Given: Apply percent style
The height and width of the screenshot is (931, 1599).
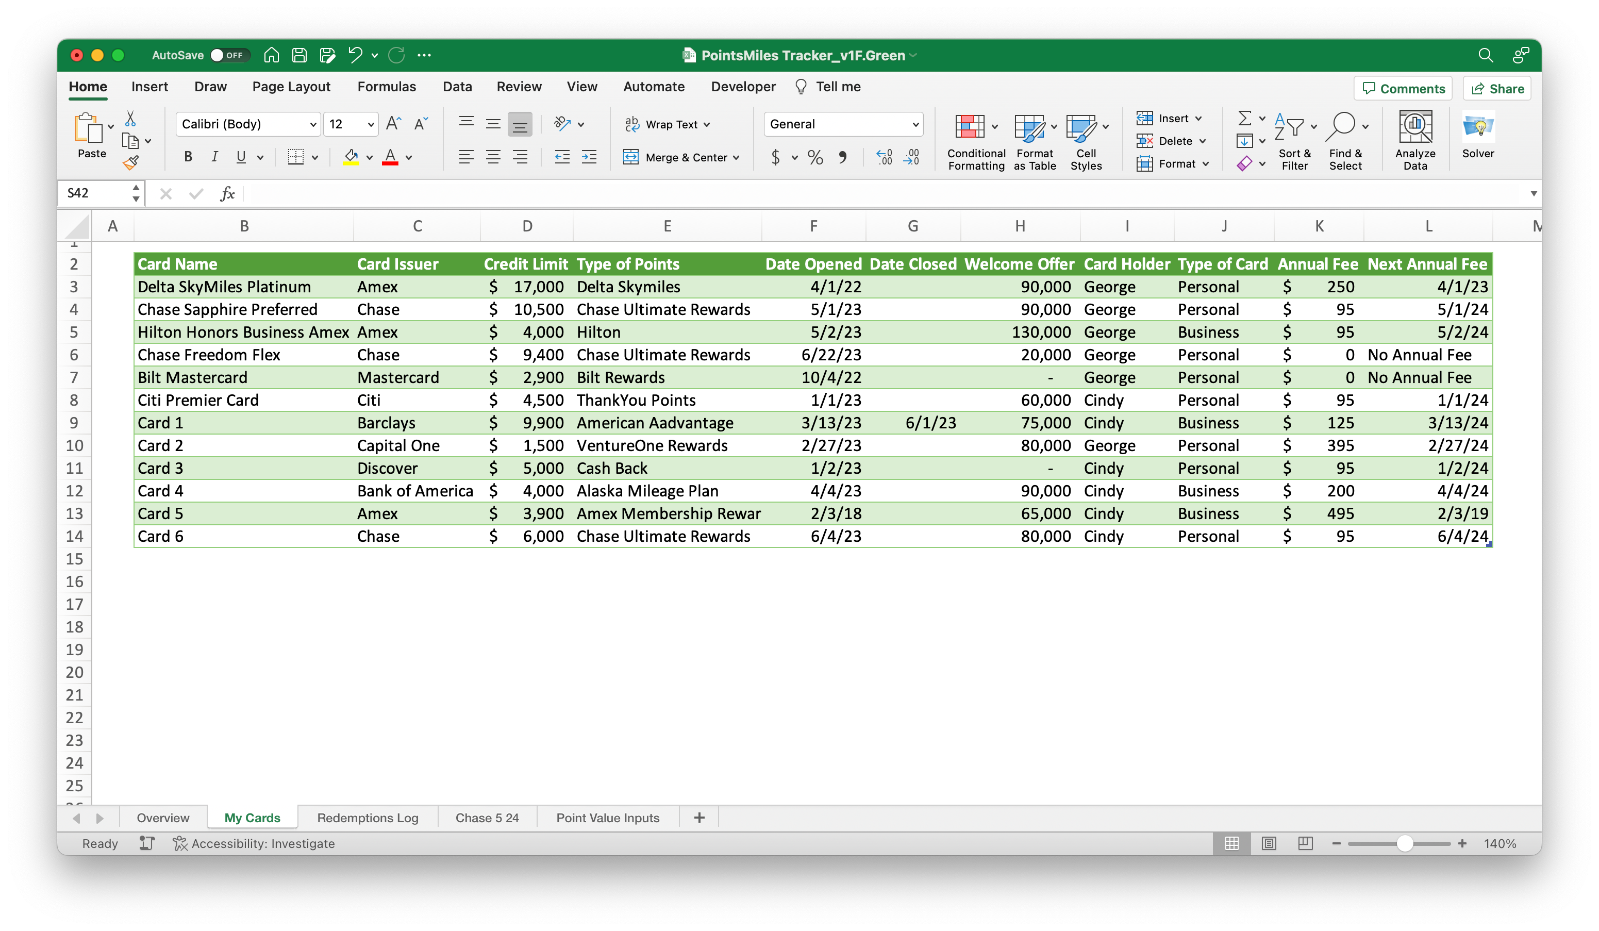Looking at the screenshot, I should point(815,157).
